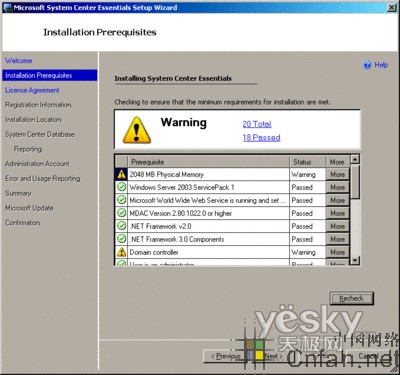Select Confirmation step in sidebar

coord(23,222)
